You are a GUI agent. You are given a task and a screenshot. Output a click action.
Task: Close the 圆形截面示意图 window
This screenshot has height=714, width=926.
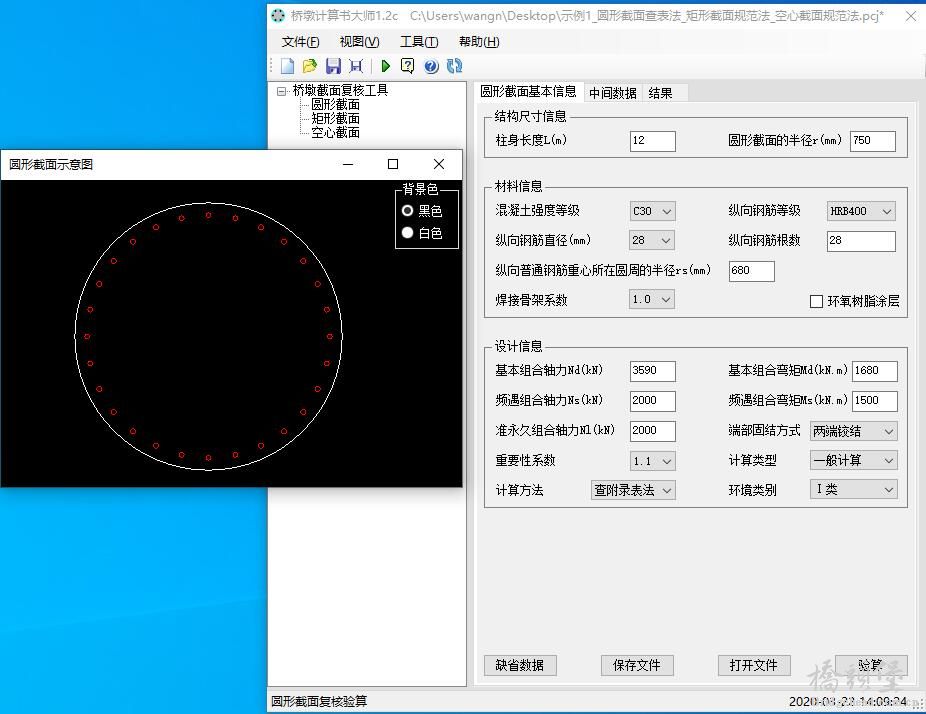click(x=439, y=164)
